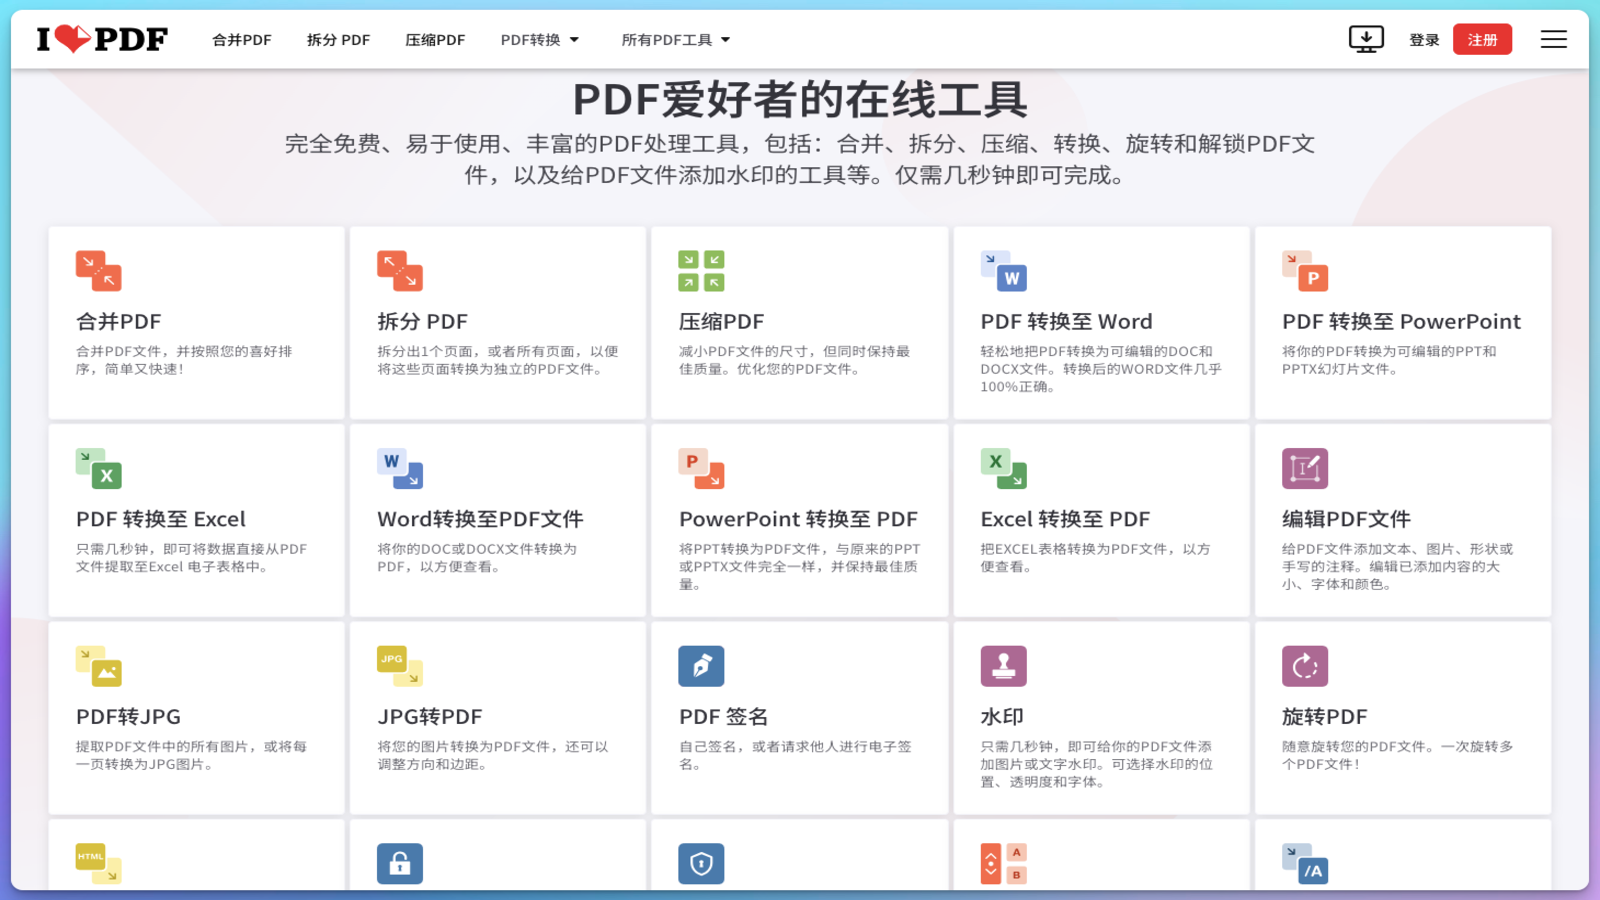This screenshot has width=1600, height=900.
Task: Open 合并PDF in the top navigation
Action: [242, 40]
